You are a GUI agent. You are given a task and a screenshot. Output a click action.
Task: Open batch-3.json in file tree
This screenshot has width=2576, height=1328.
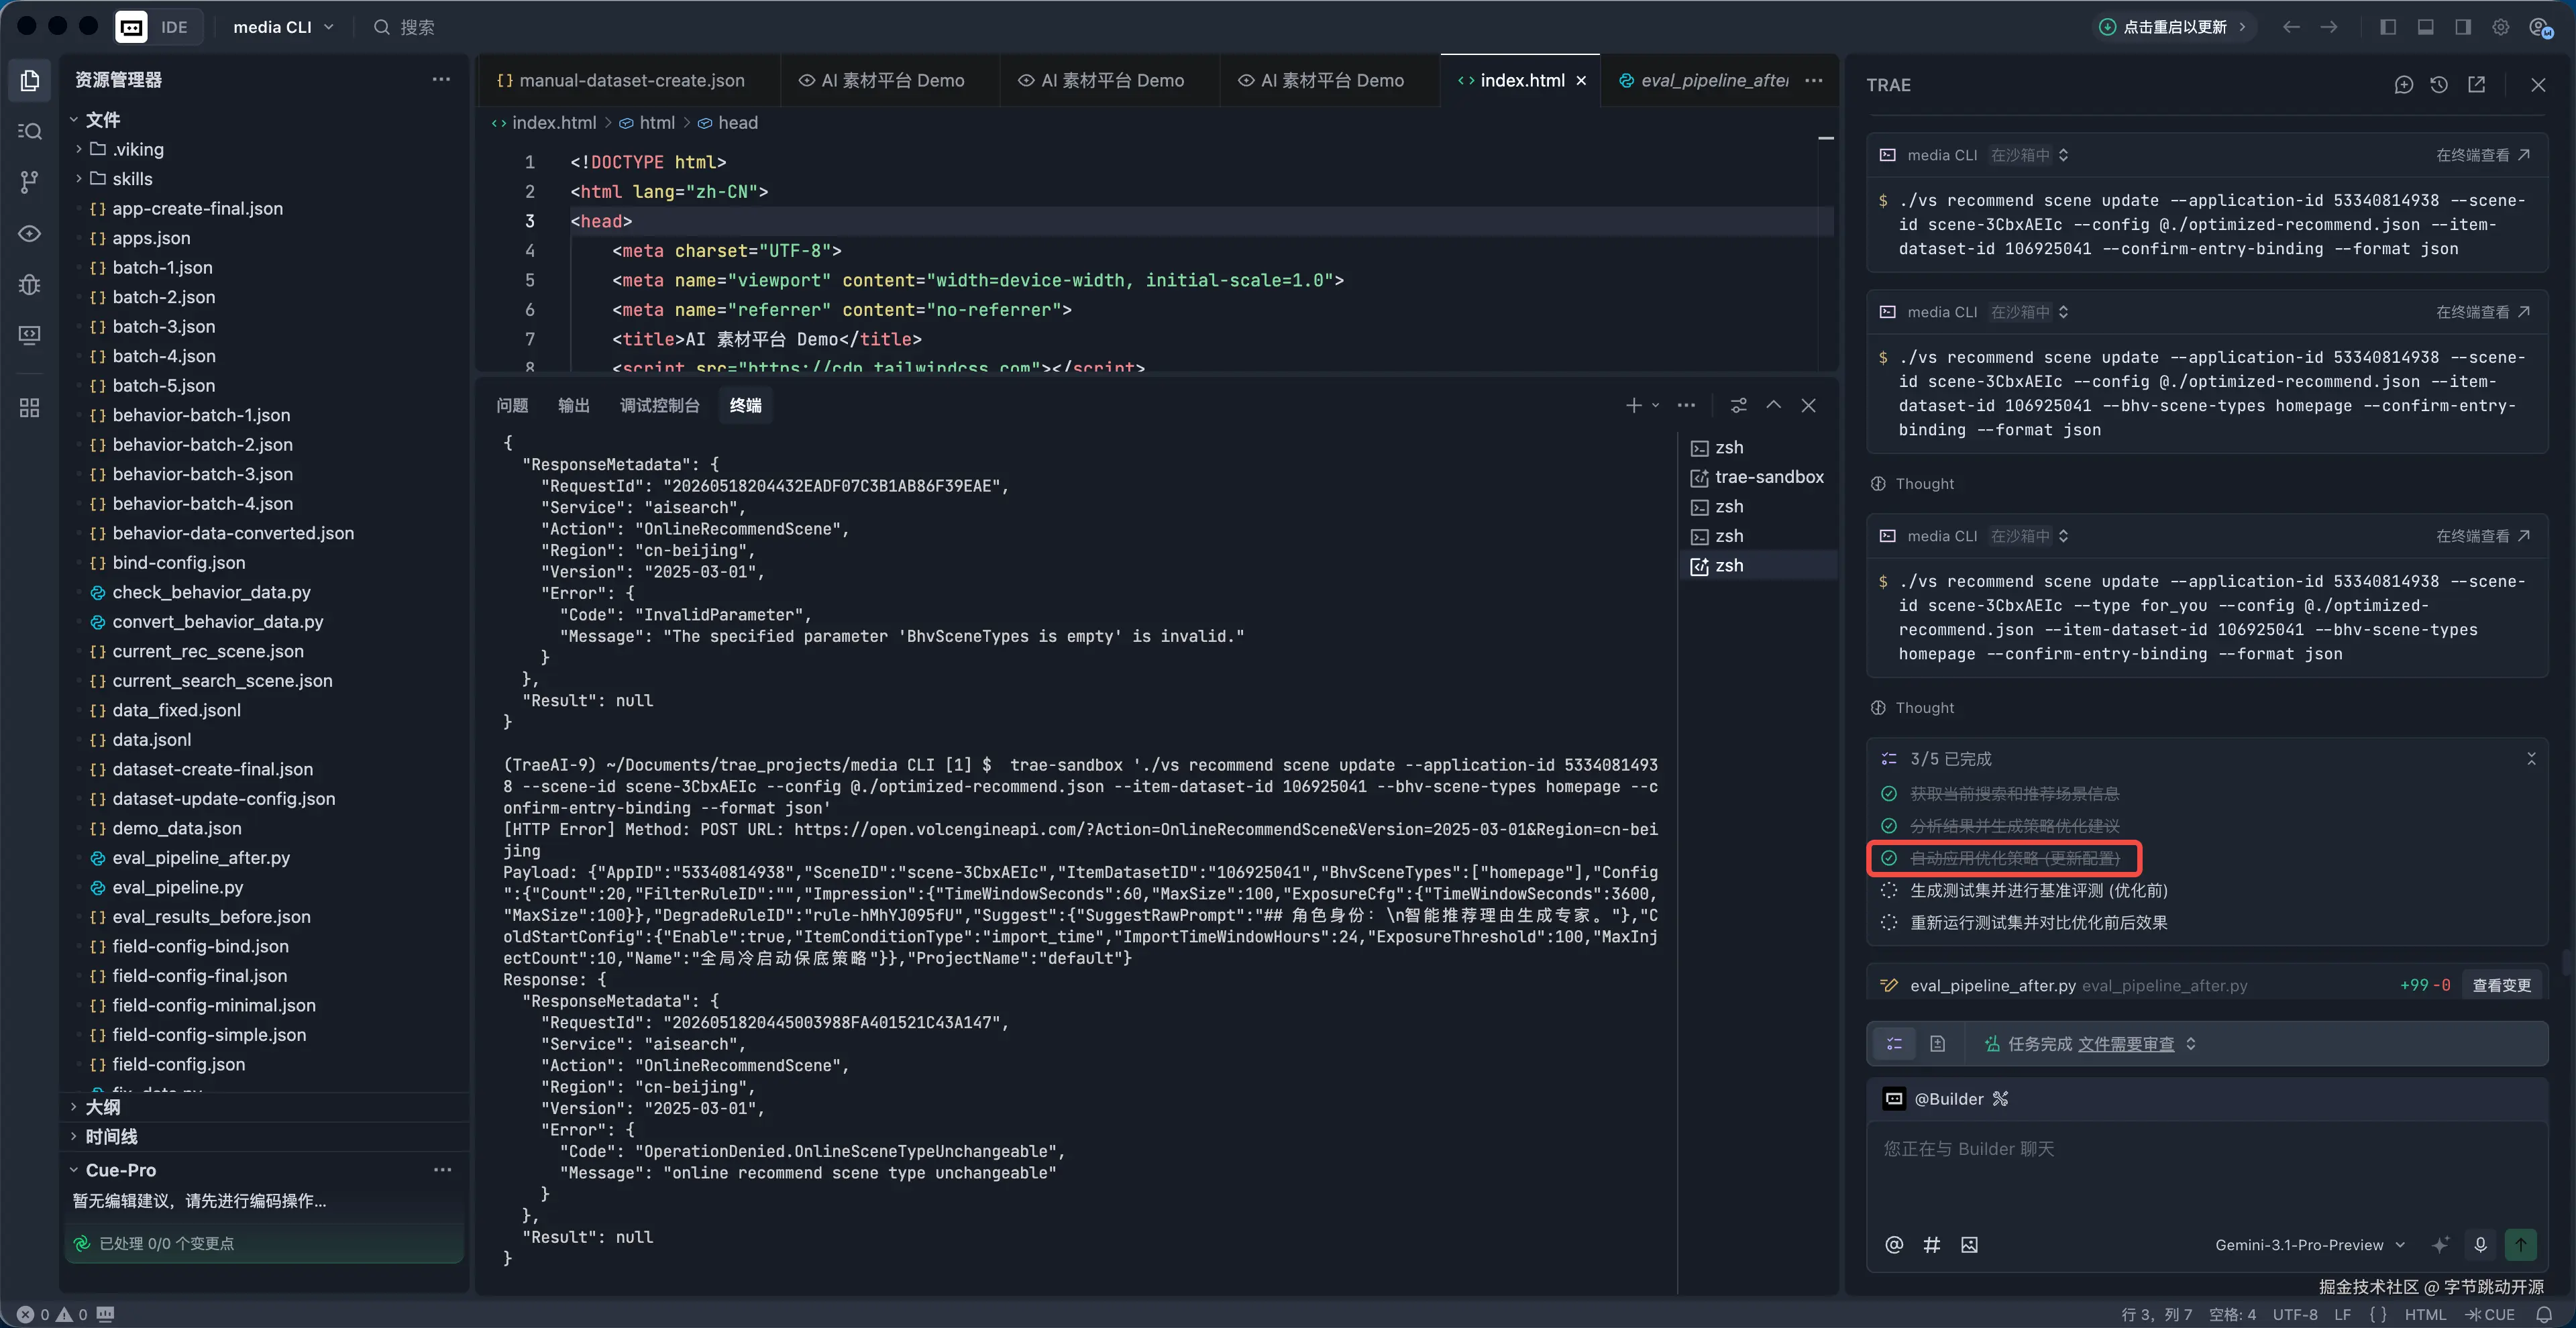coord(163,326)
